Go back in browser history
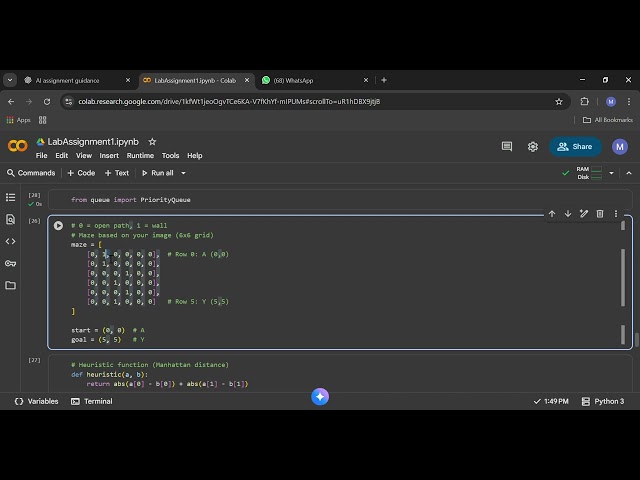Viewport: 640px width, 480px height. [11, 102]
